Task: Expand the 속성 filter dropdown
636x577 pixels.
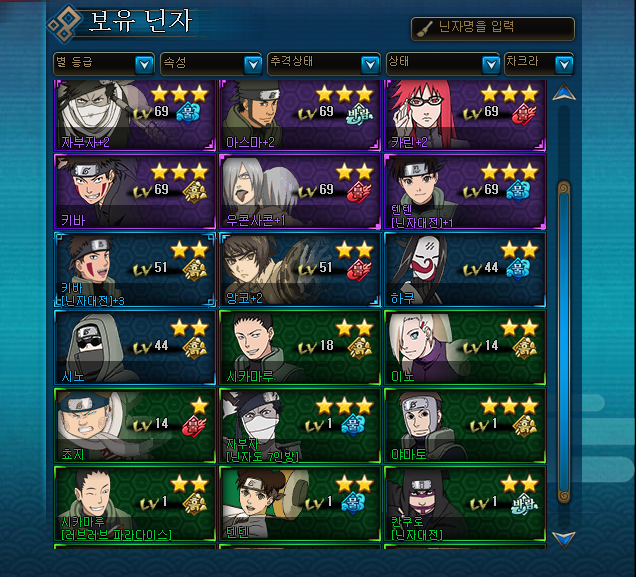Action: tap(211, 64)
